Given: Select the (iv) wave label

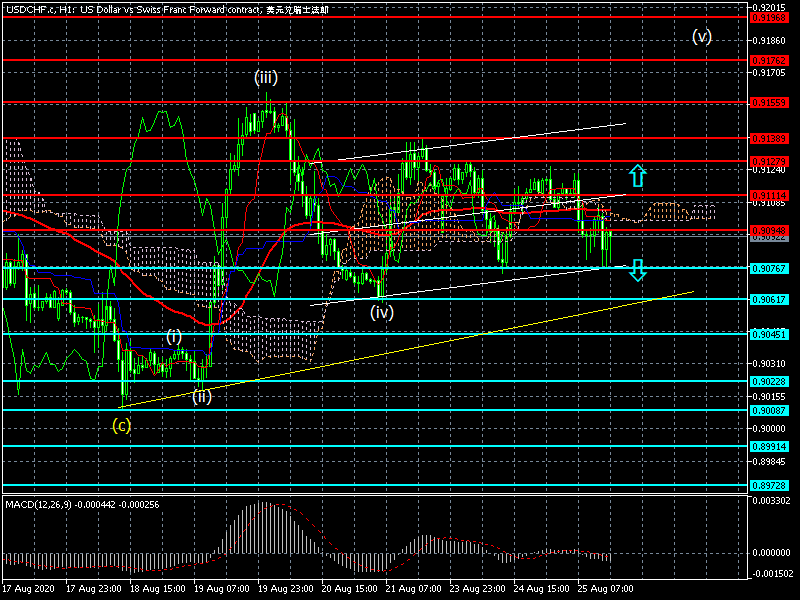Looking at the screenshot, I should [382, 312].
